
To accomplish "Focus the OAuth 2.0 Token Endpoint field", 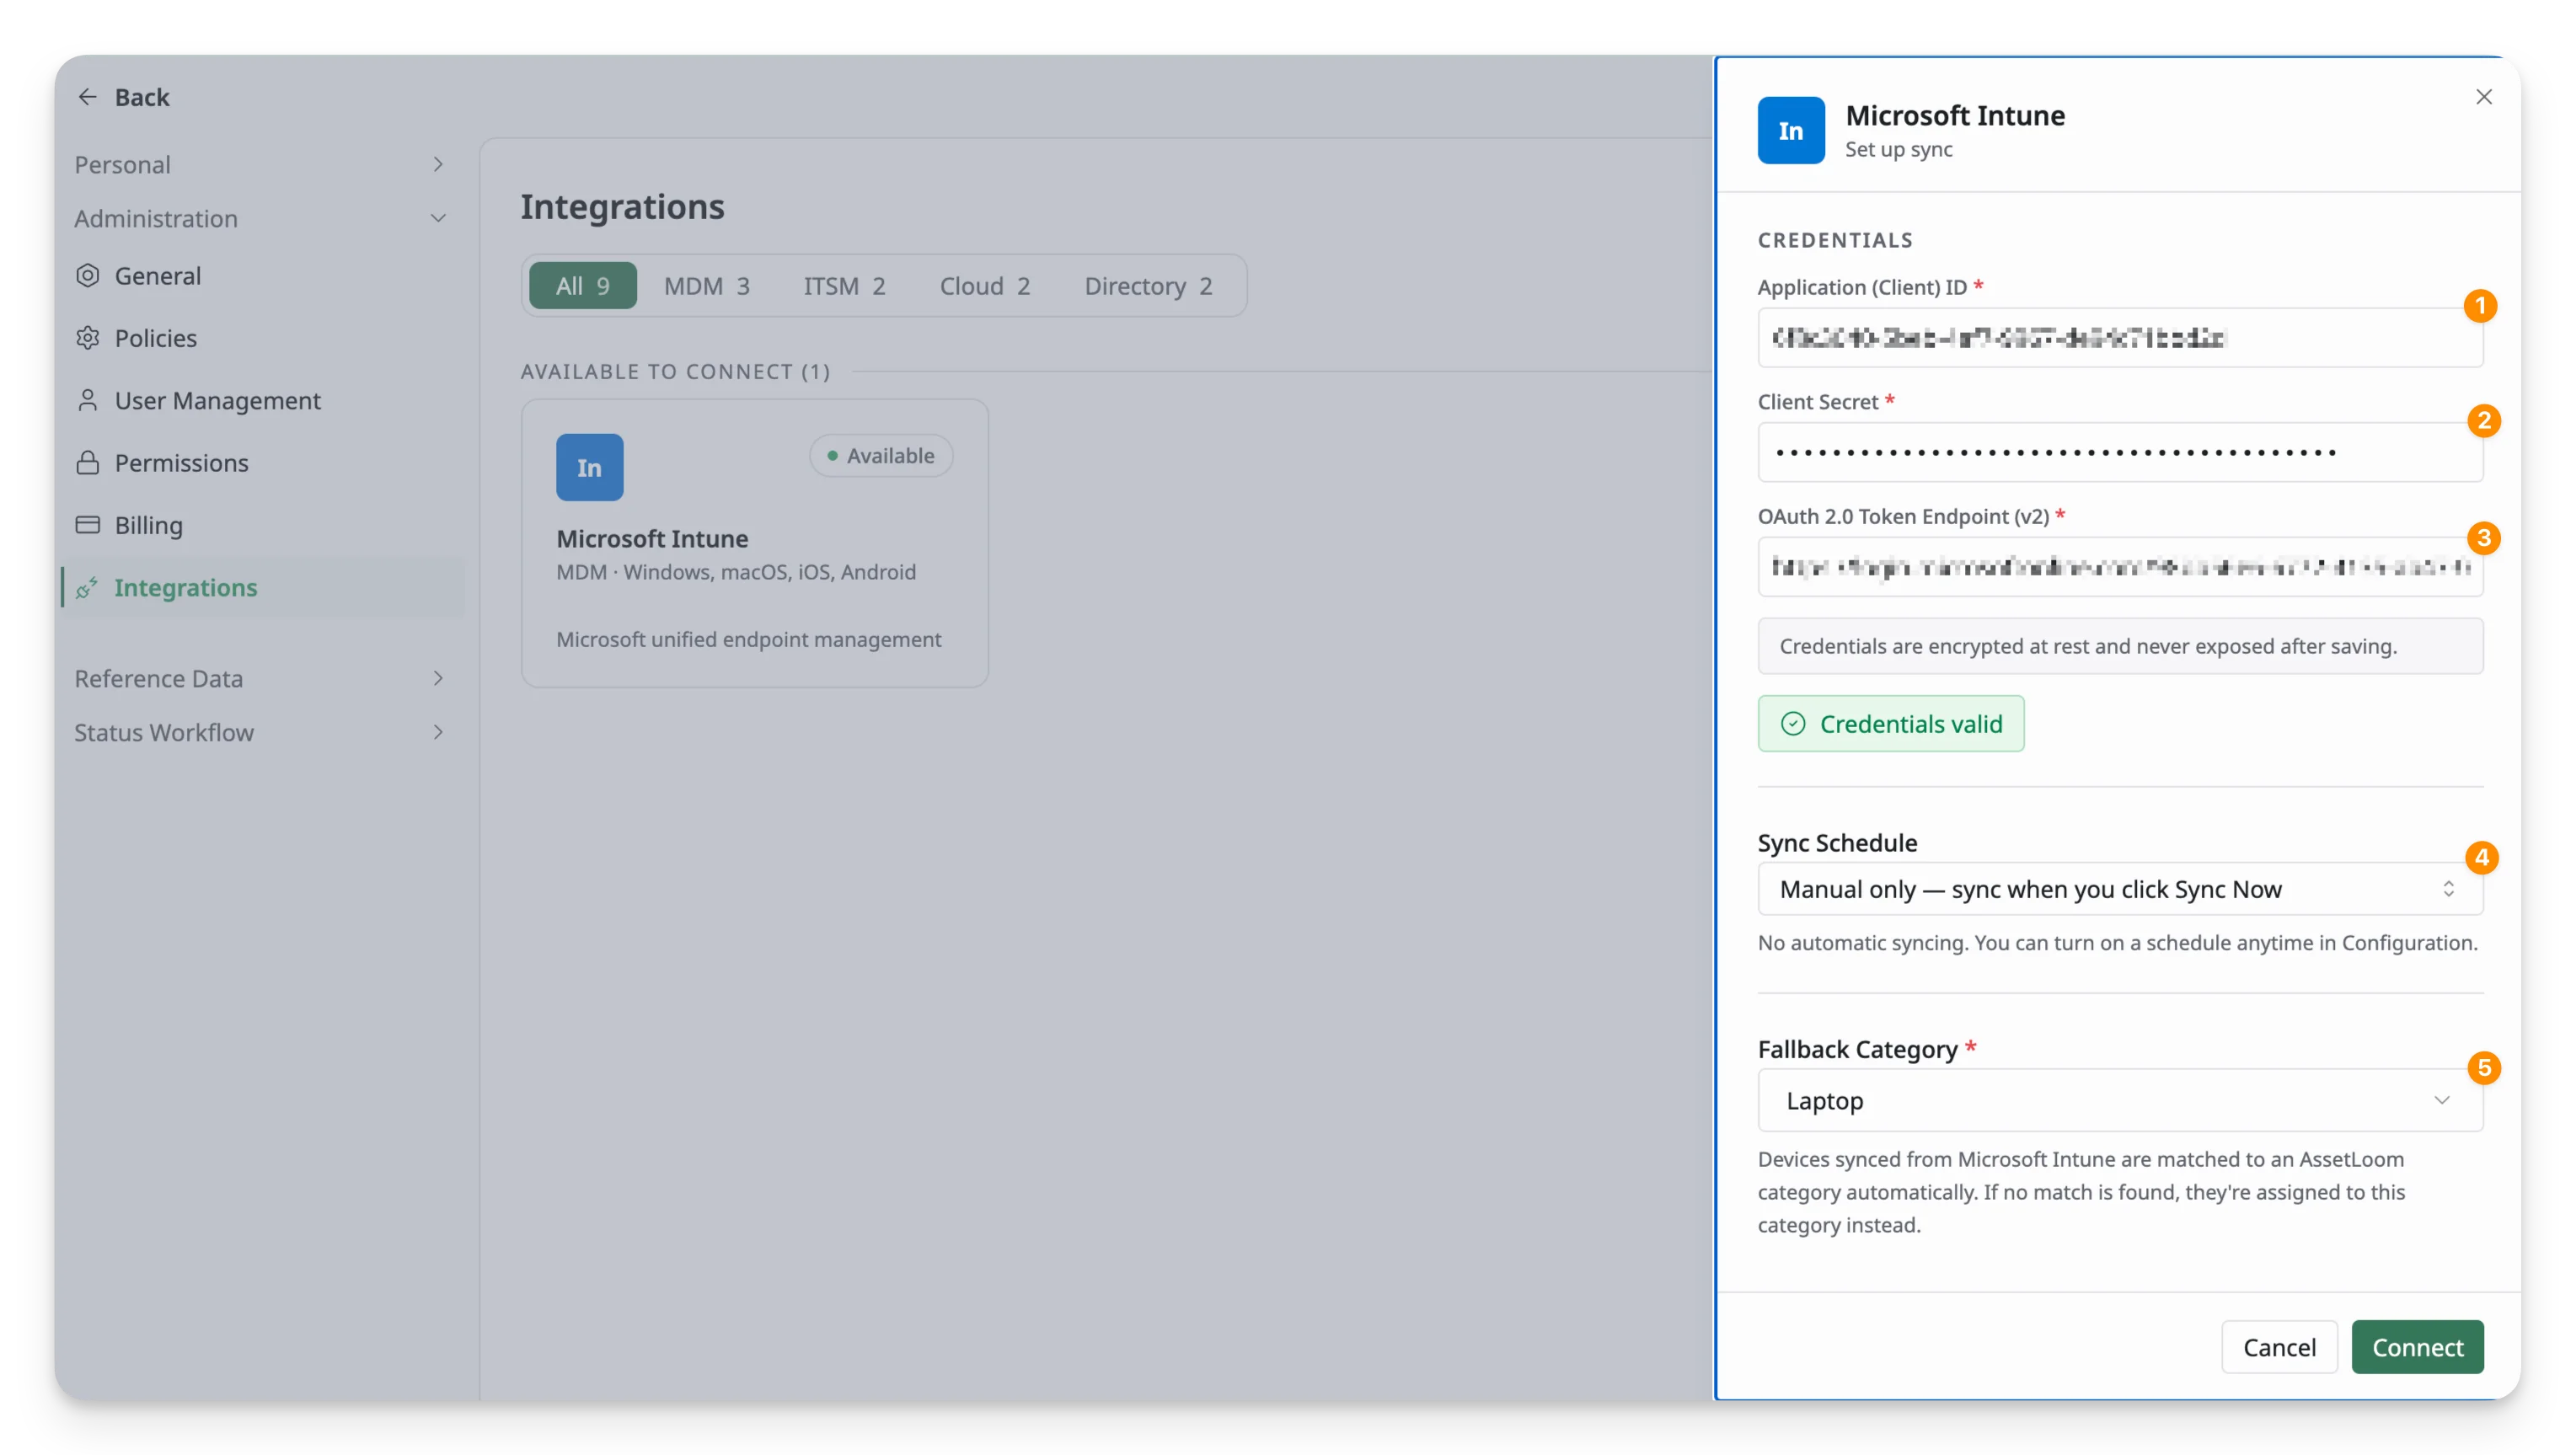I will pos(2120,567).
